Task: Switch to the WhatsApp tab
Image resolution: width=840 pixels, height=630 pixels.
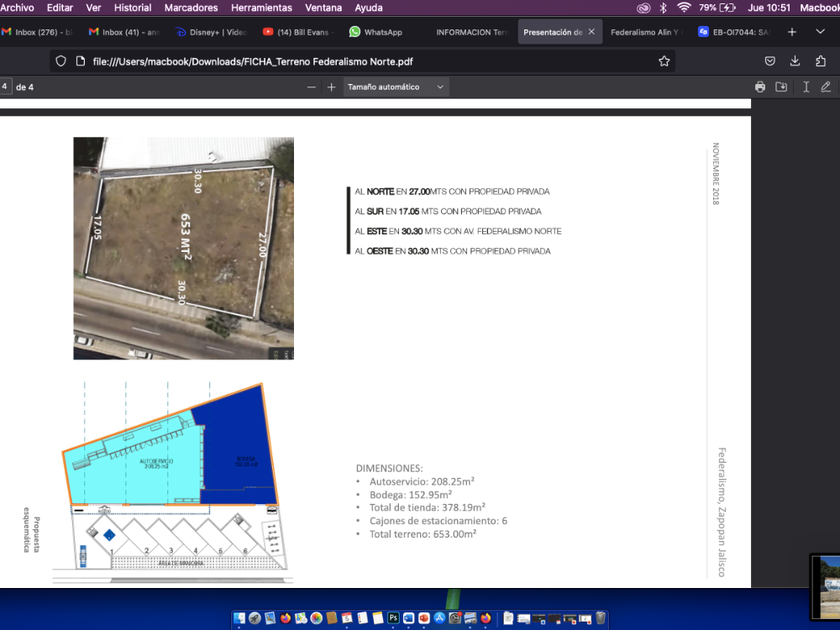Action: pyautogui.click(x=376, y=32)
